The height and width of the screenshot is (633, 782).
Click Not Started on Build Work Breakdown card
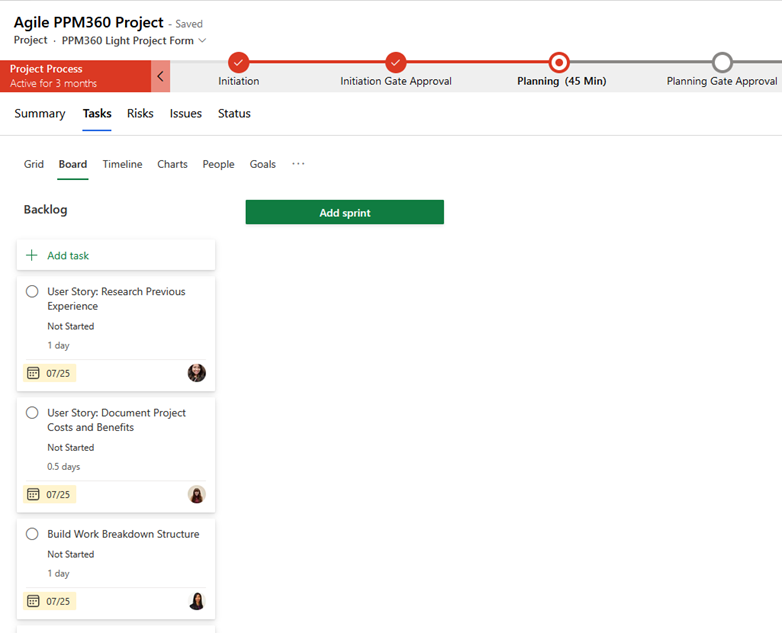pos(70,554)
